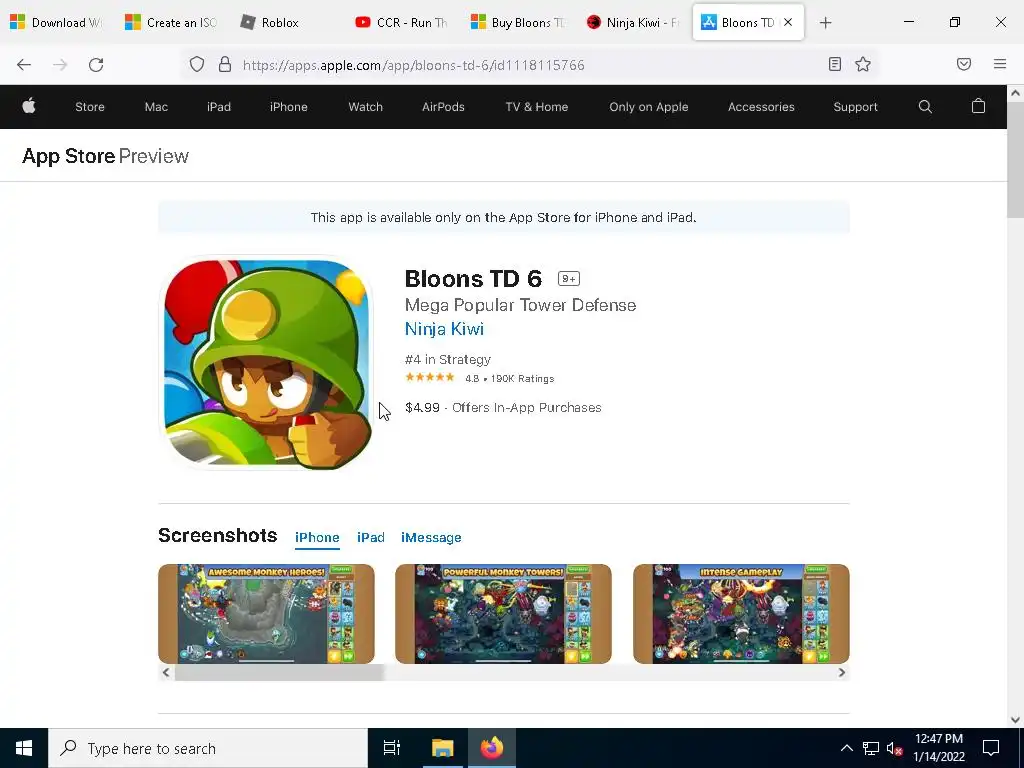This screenshot has height=768, width=1024.
Task: Open Task View on the taskbar
Action: (391, 748)
